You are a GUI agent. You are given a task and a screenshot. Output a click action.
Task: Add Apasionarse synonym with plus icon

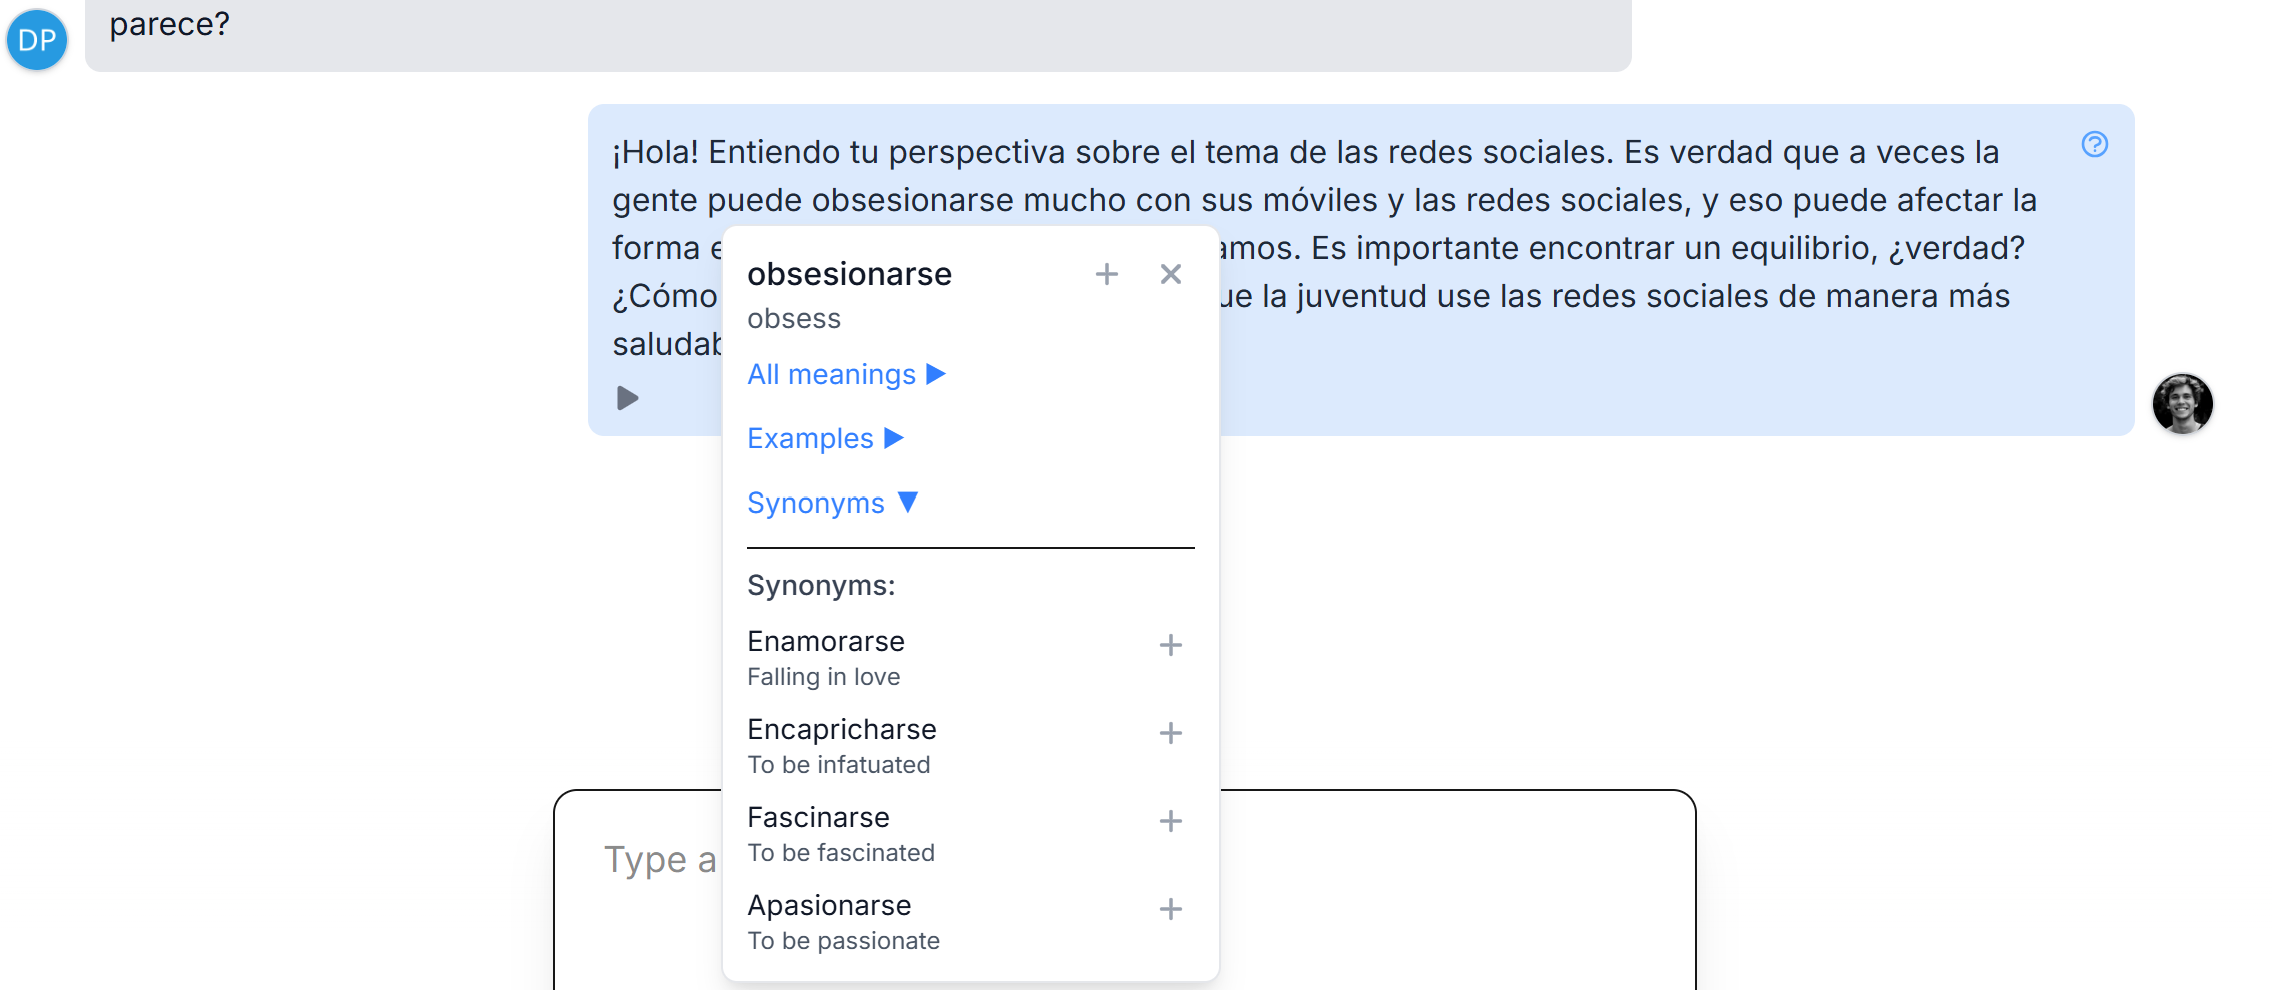click(x=1170, y=909)
